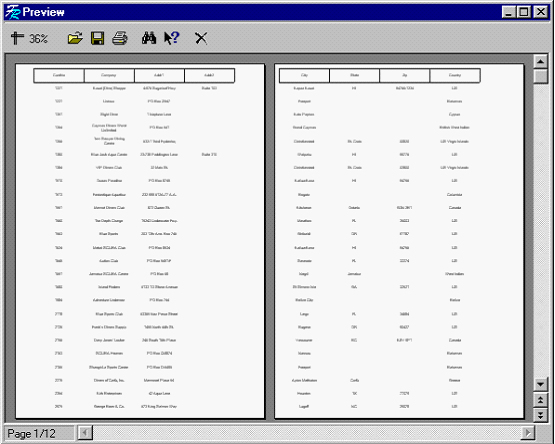Click the Page 1/12 status indicator

[32, 433]
